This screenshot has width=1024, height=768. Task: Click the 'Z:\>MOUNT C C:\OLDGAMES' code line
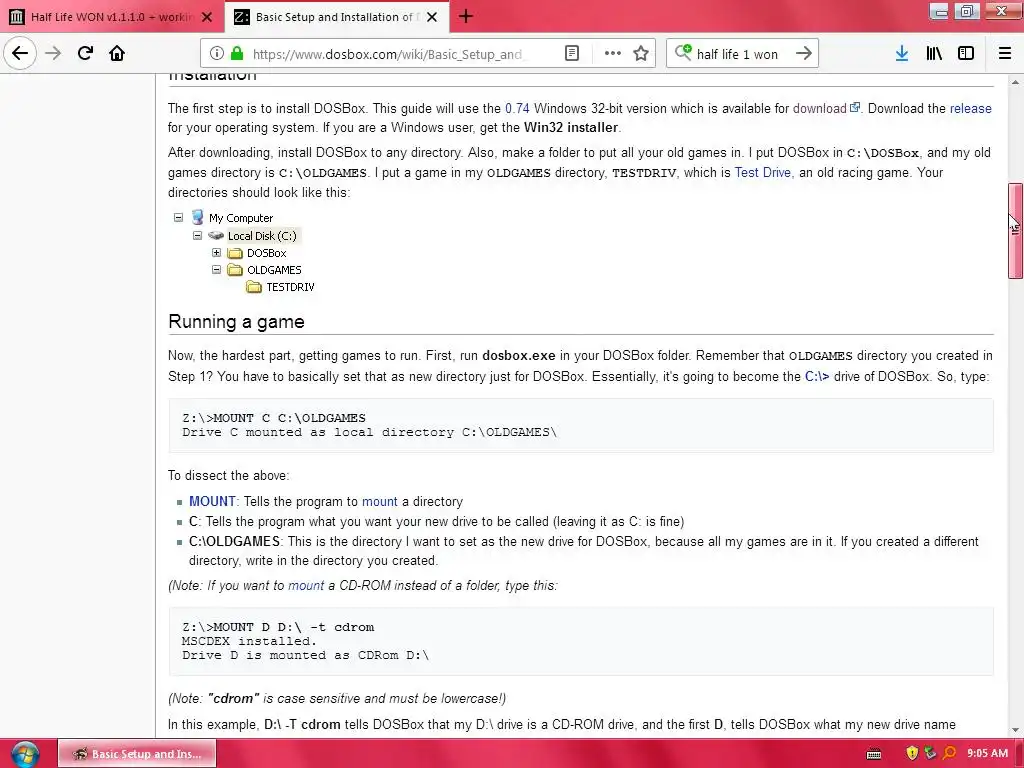click(x=274, y=418)
